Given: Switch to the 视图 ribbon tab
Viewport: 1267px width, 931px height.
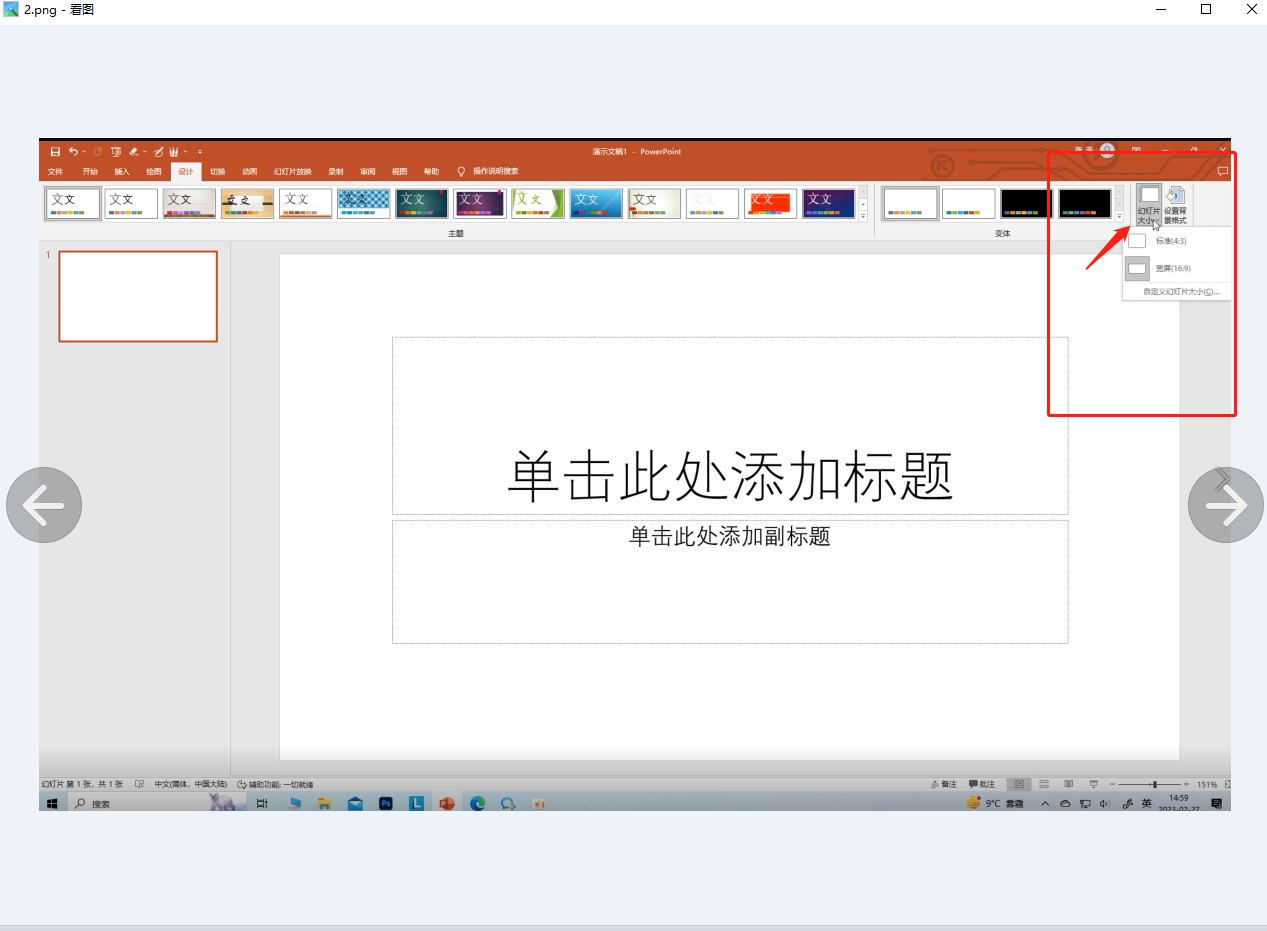Looking at the screenshot, I should point(399,172).
